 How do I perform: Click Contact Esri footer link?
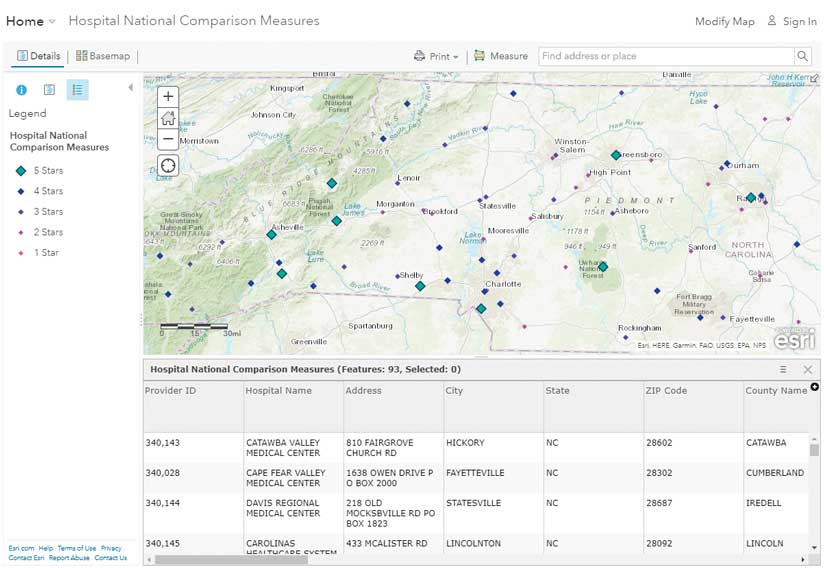(x=26, y=557)
